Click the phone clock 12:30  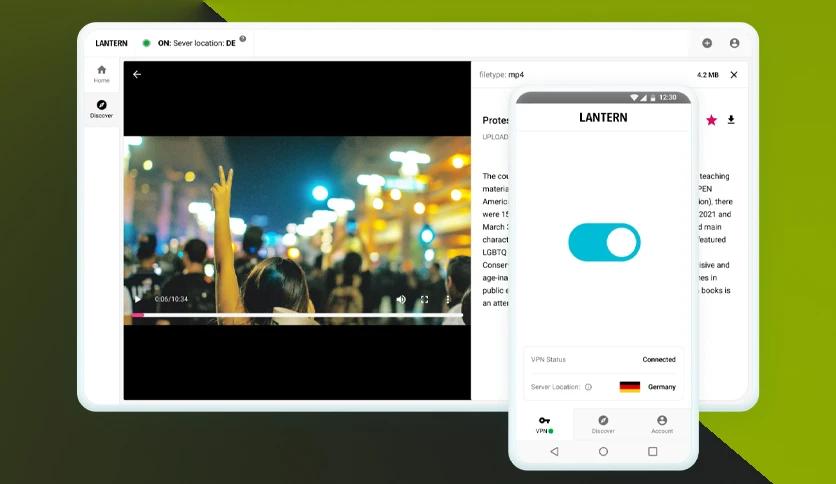[x=668, y=98]
